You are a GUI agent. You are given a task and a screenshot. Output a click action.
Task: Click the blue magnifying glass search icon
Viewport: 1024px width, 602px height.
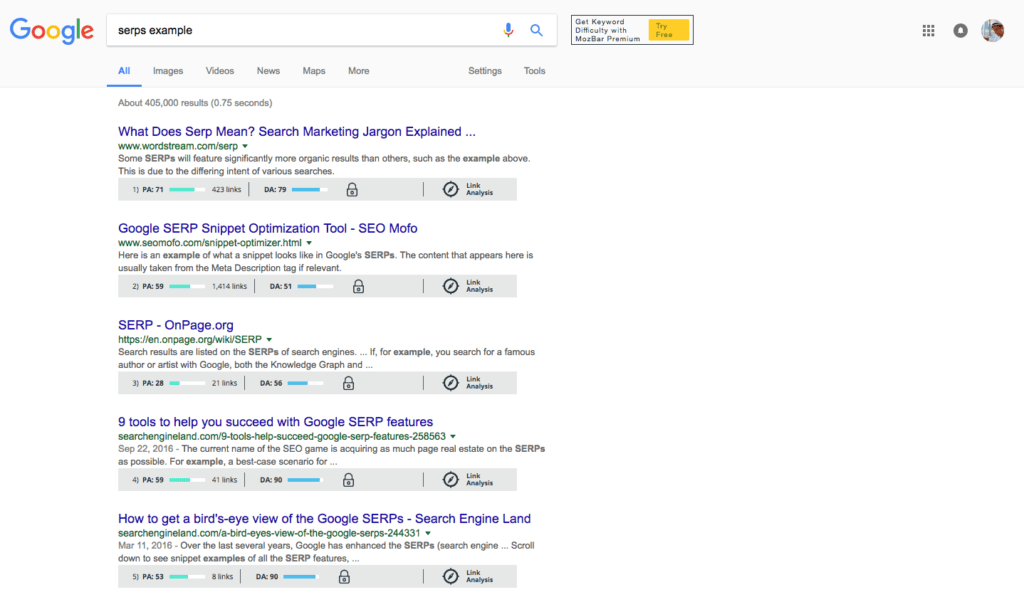tap(536, 30)
